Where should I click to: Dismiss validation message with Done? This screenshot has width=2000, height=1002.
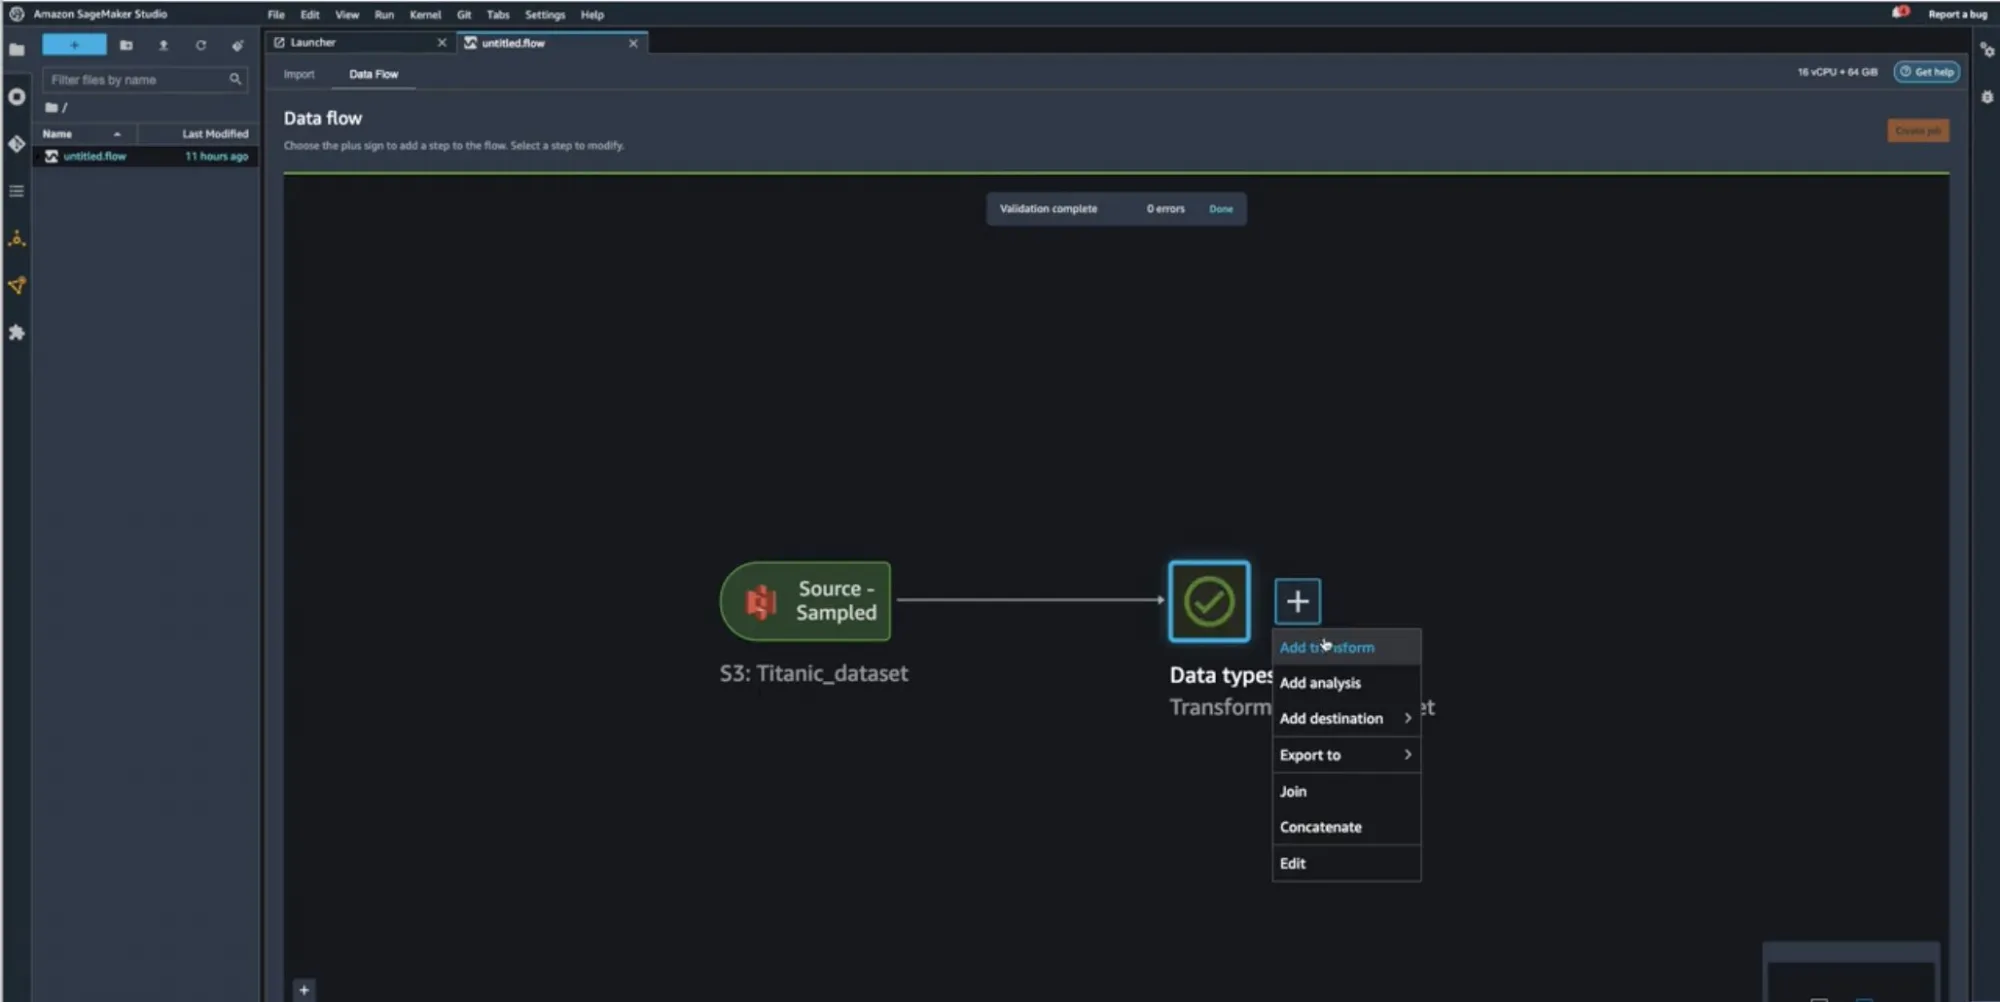tap(1220, 209)
